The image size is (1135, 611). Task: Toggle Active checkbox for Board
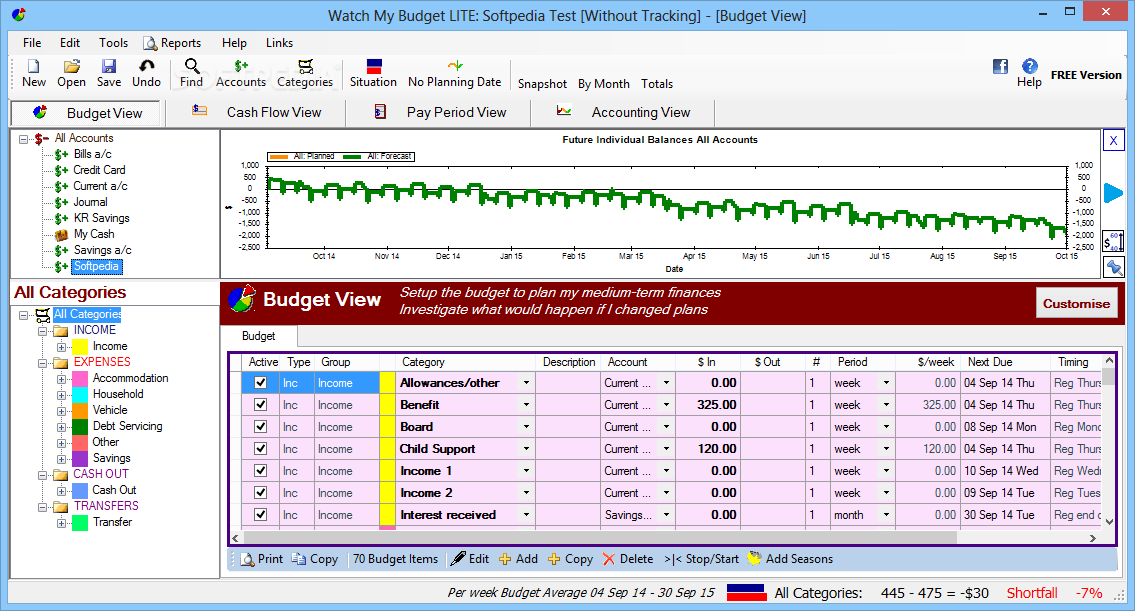coord(261,427)
